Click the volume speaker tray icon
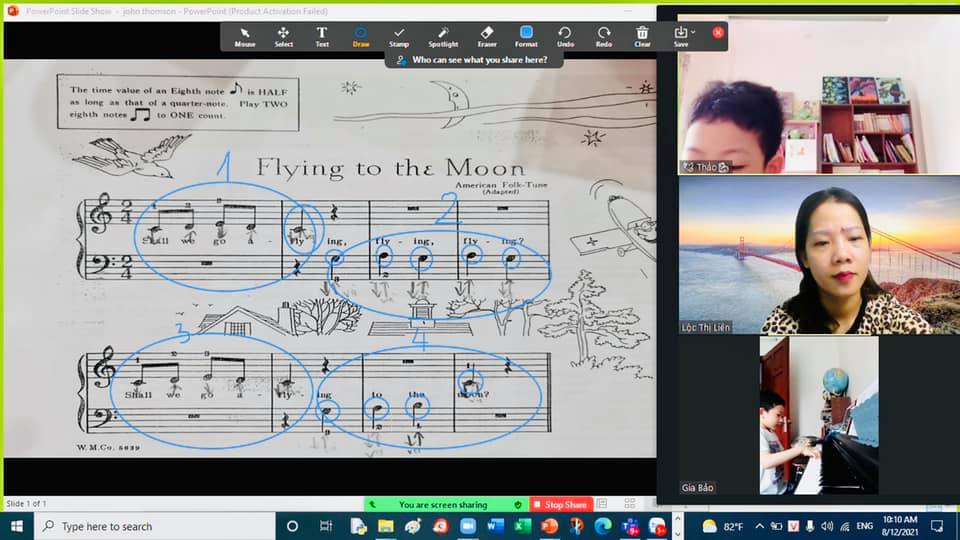This screenshot has width=960, height=540. [x=827, y=527]
